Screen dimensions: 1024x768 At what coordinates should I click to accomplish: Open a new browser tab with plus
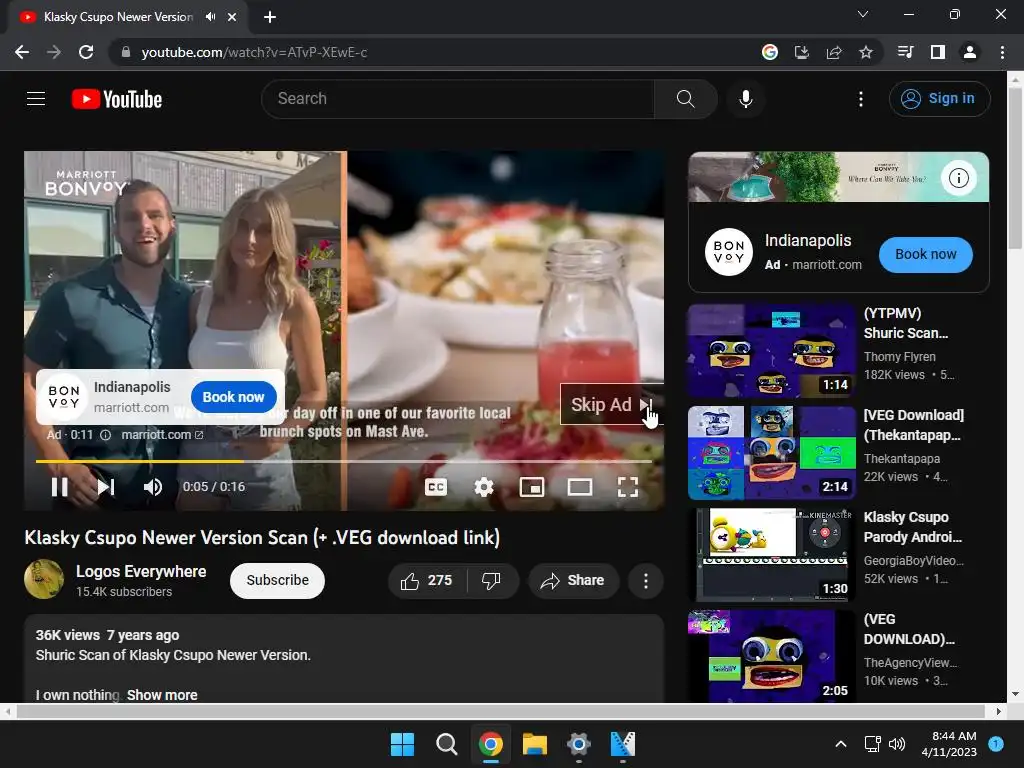pos(270,17)
